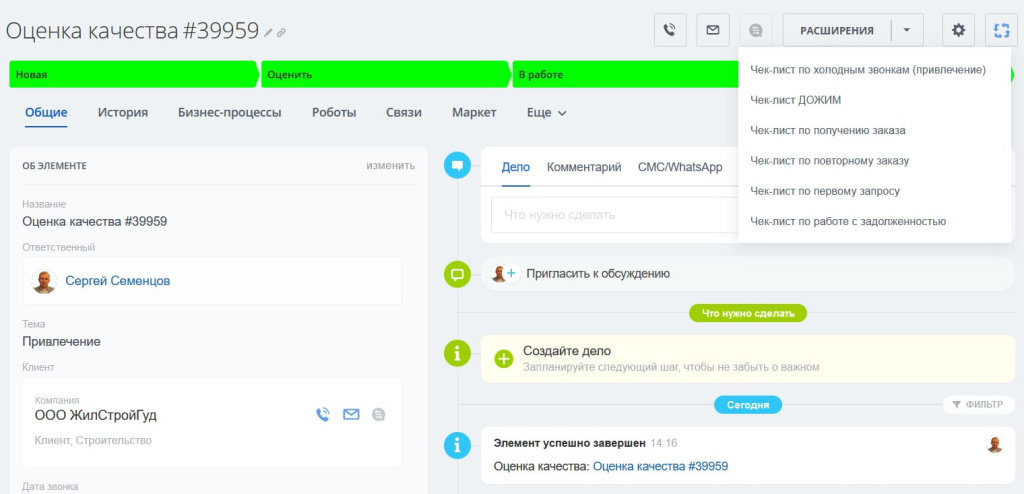Click plus avatar icon to invite participant
Viewport: 1024px width, 494px height.
(x=511, y=274)
